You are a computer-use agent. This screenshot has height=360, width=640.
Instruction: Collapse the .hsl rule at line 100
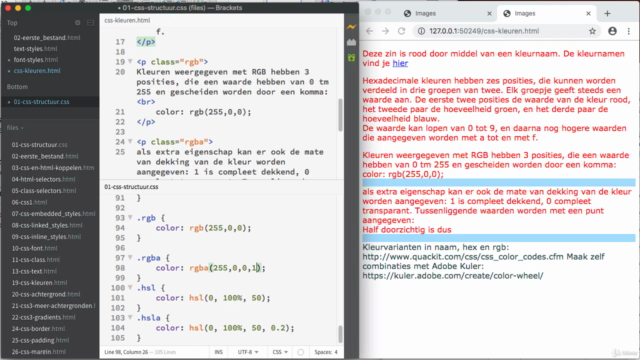pyautogui.click(x=130, y=287)
